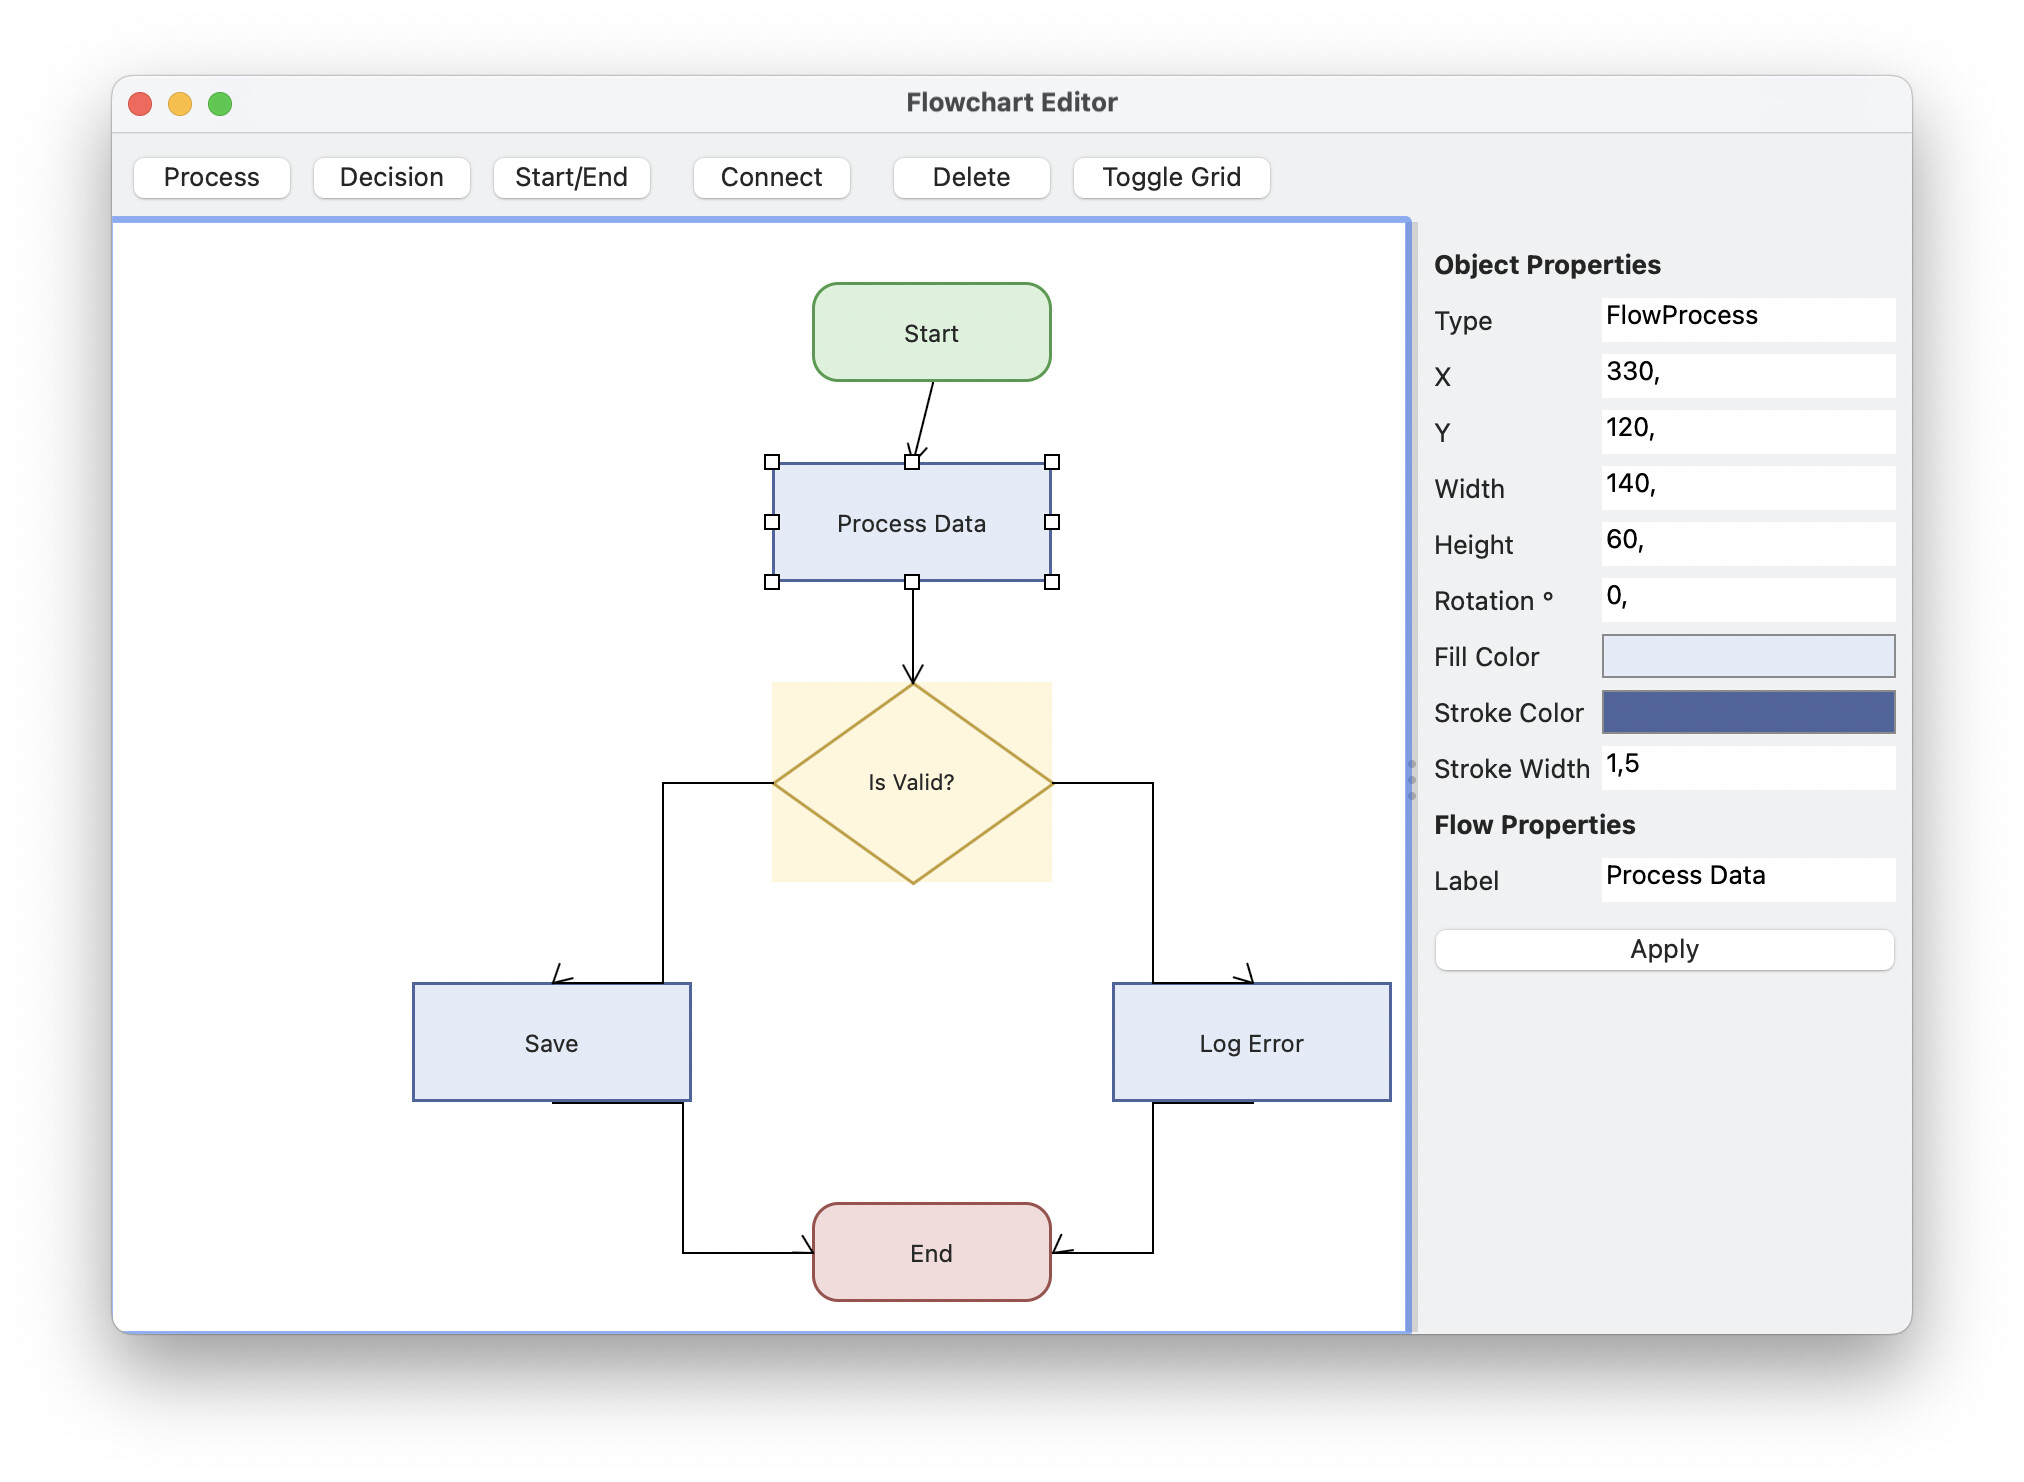Click the Start/End toolbar button
This screenshot has height=1482, width=2024.
pyautogui.click(x=571, y=177)
